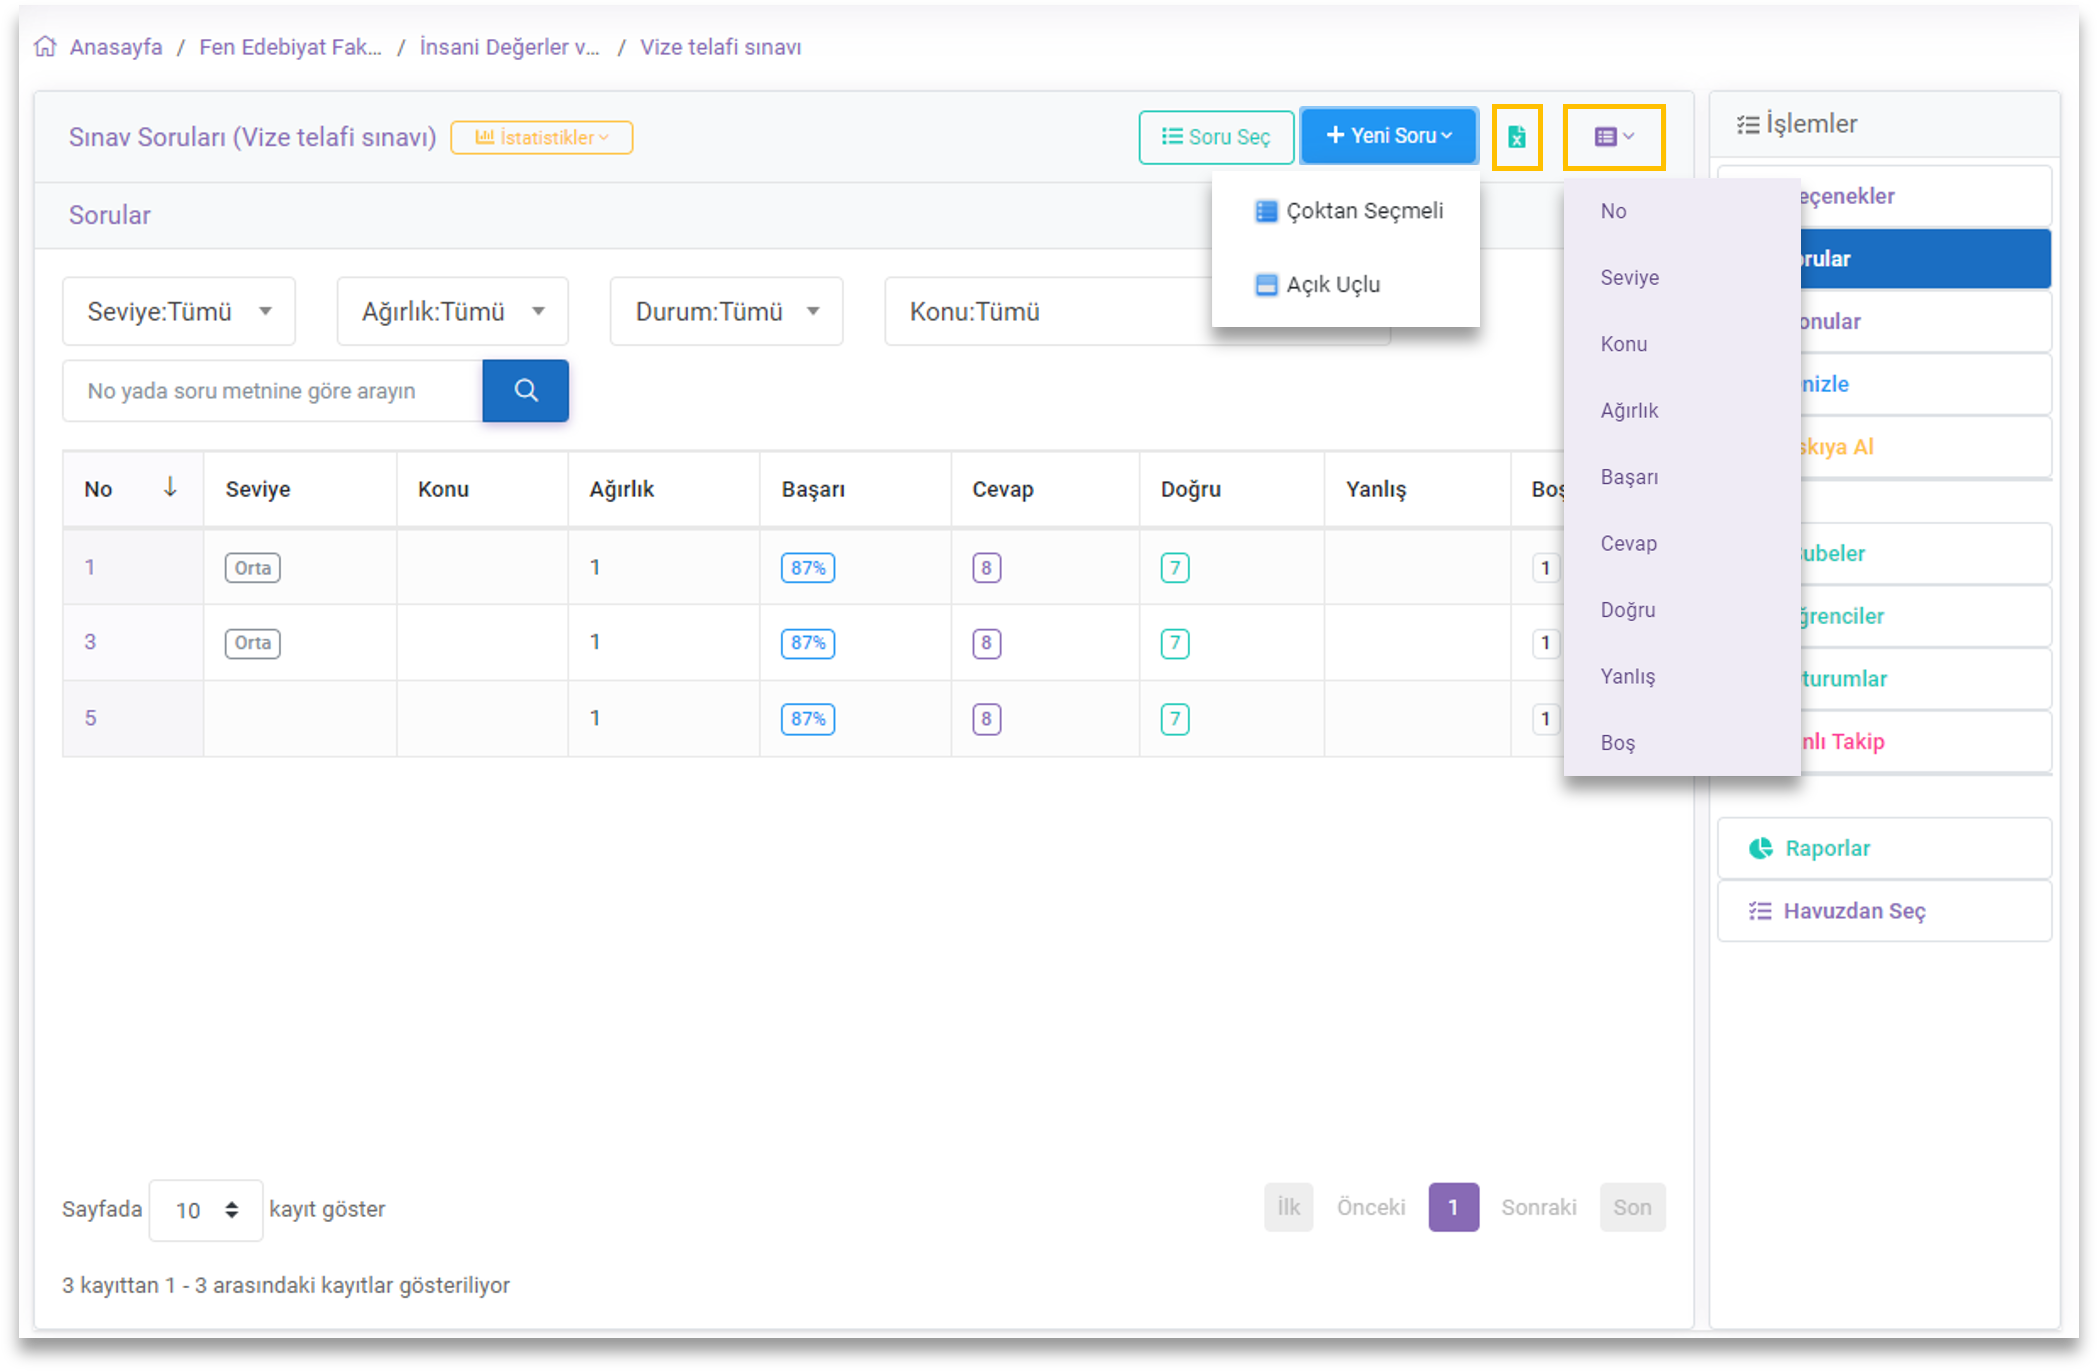Viewport: 2098px width, 1371px height.
Task: Click sort arrow in No column
Action: click(x=170, y=487)
